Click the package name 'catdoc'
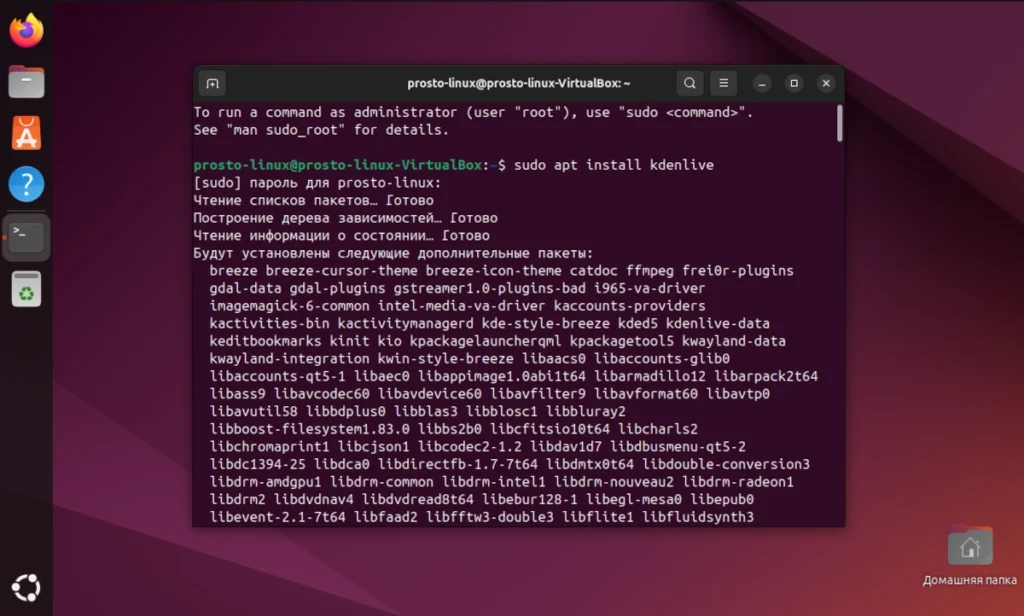 coord(594,271)
